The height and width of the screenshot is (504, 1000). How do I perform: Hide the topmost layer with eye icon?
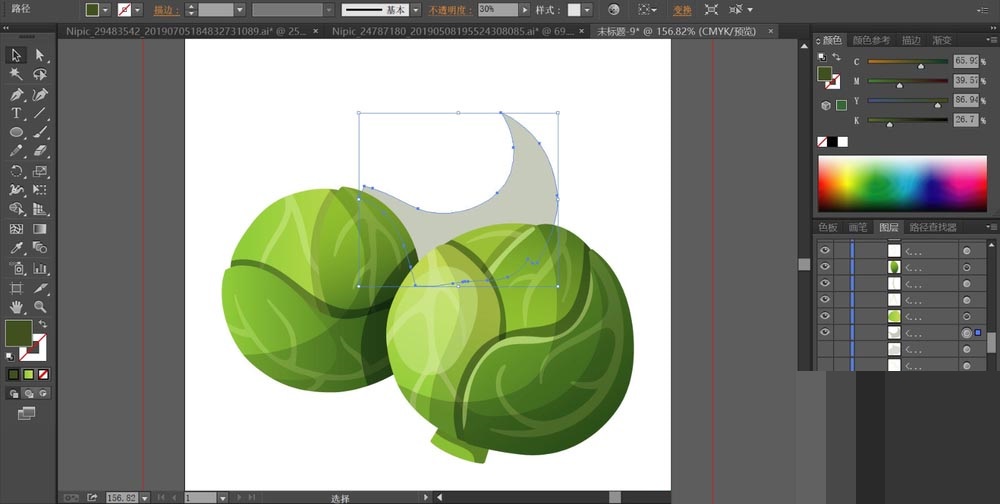tap(825, 250)
